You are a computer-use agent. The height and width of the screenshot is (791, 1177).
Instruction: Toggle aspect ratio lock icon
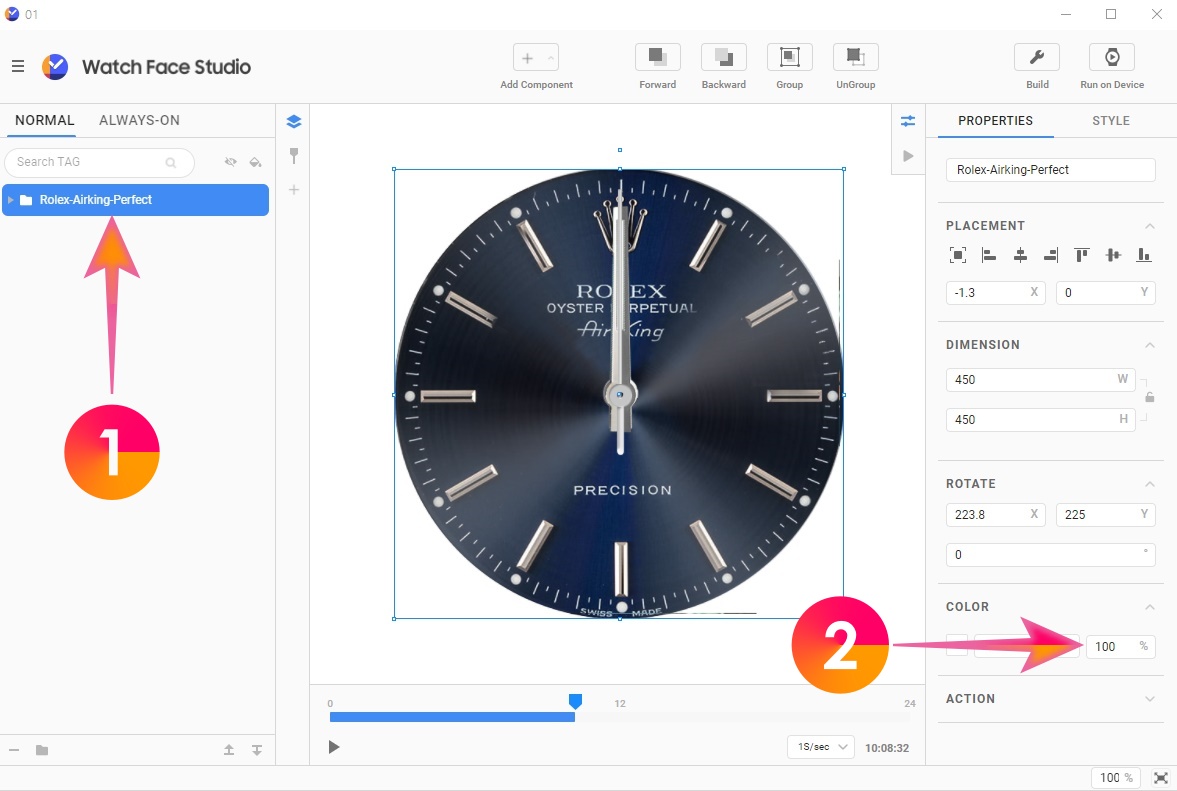pyautogui.click(x=1149, y=398)
